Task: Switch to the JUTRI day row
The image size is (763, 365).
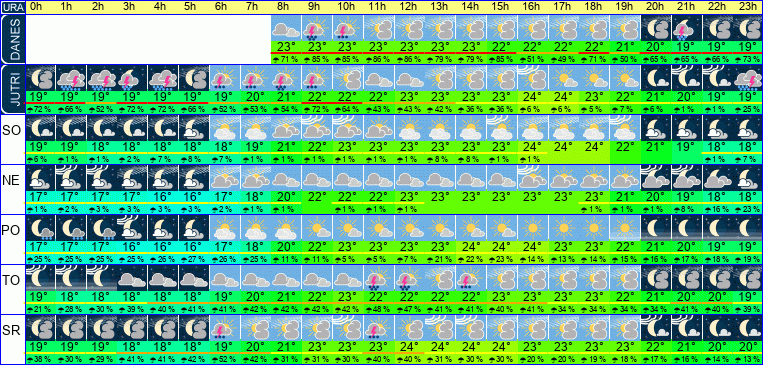Action: point(12,90)
